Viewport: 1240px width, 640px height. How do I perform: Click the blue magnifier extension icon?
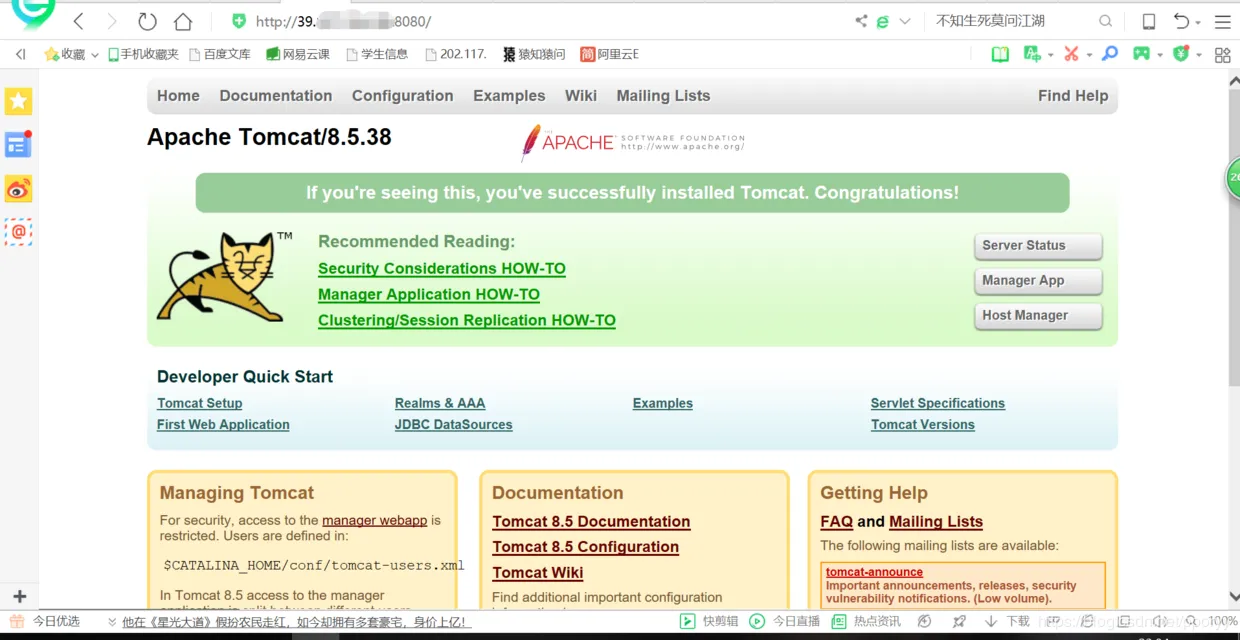(1109, 54)
